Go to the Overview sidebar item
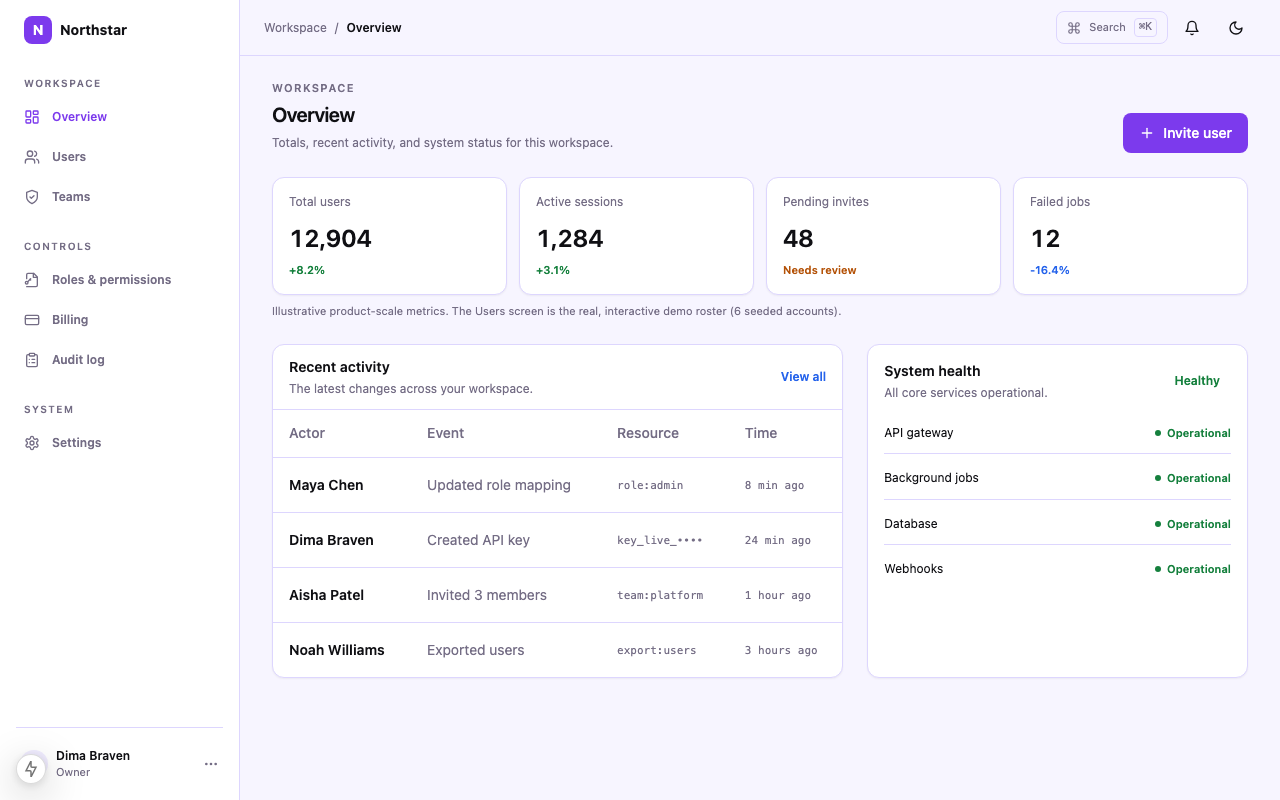 pyautogui.click(x=120, y=117)
